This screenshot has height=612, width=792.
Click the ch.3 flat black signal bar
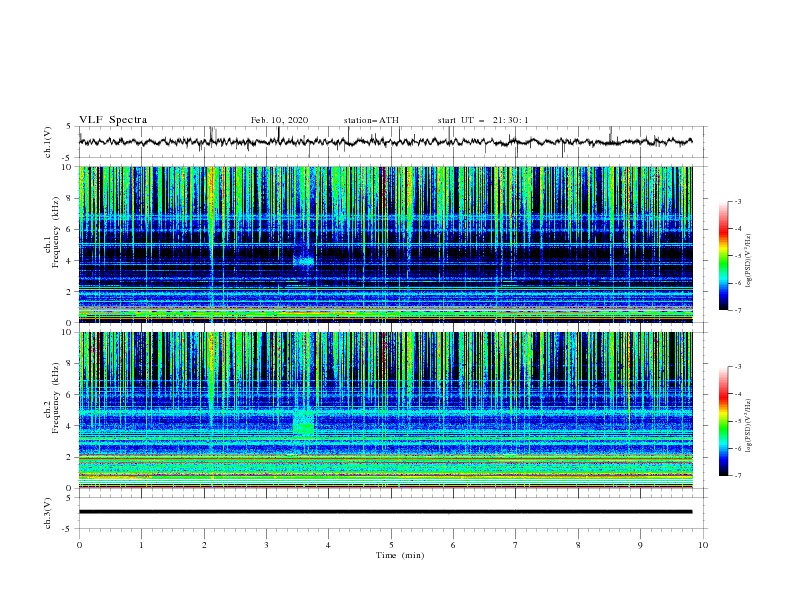pyautogui.click(x=385, y=512)
